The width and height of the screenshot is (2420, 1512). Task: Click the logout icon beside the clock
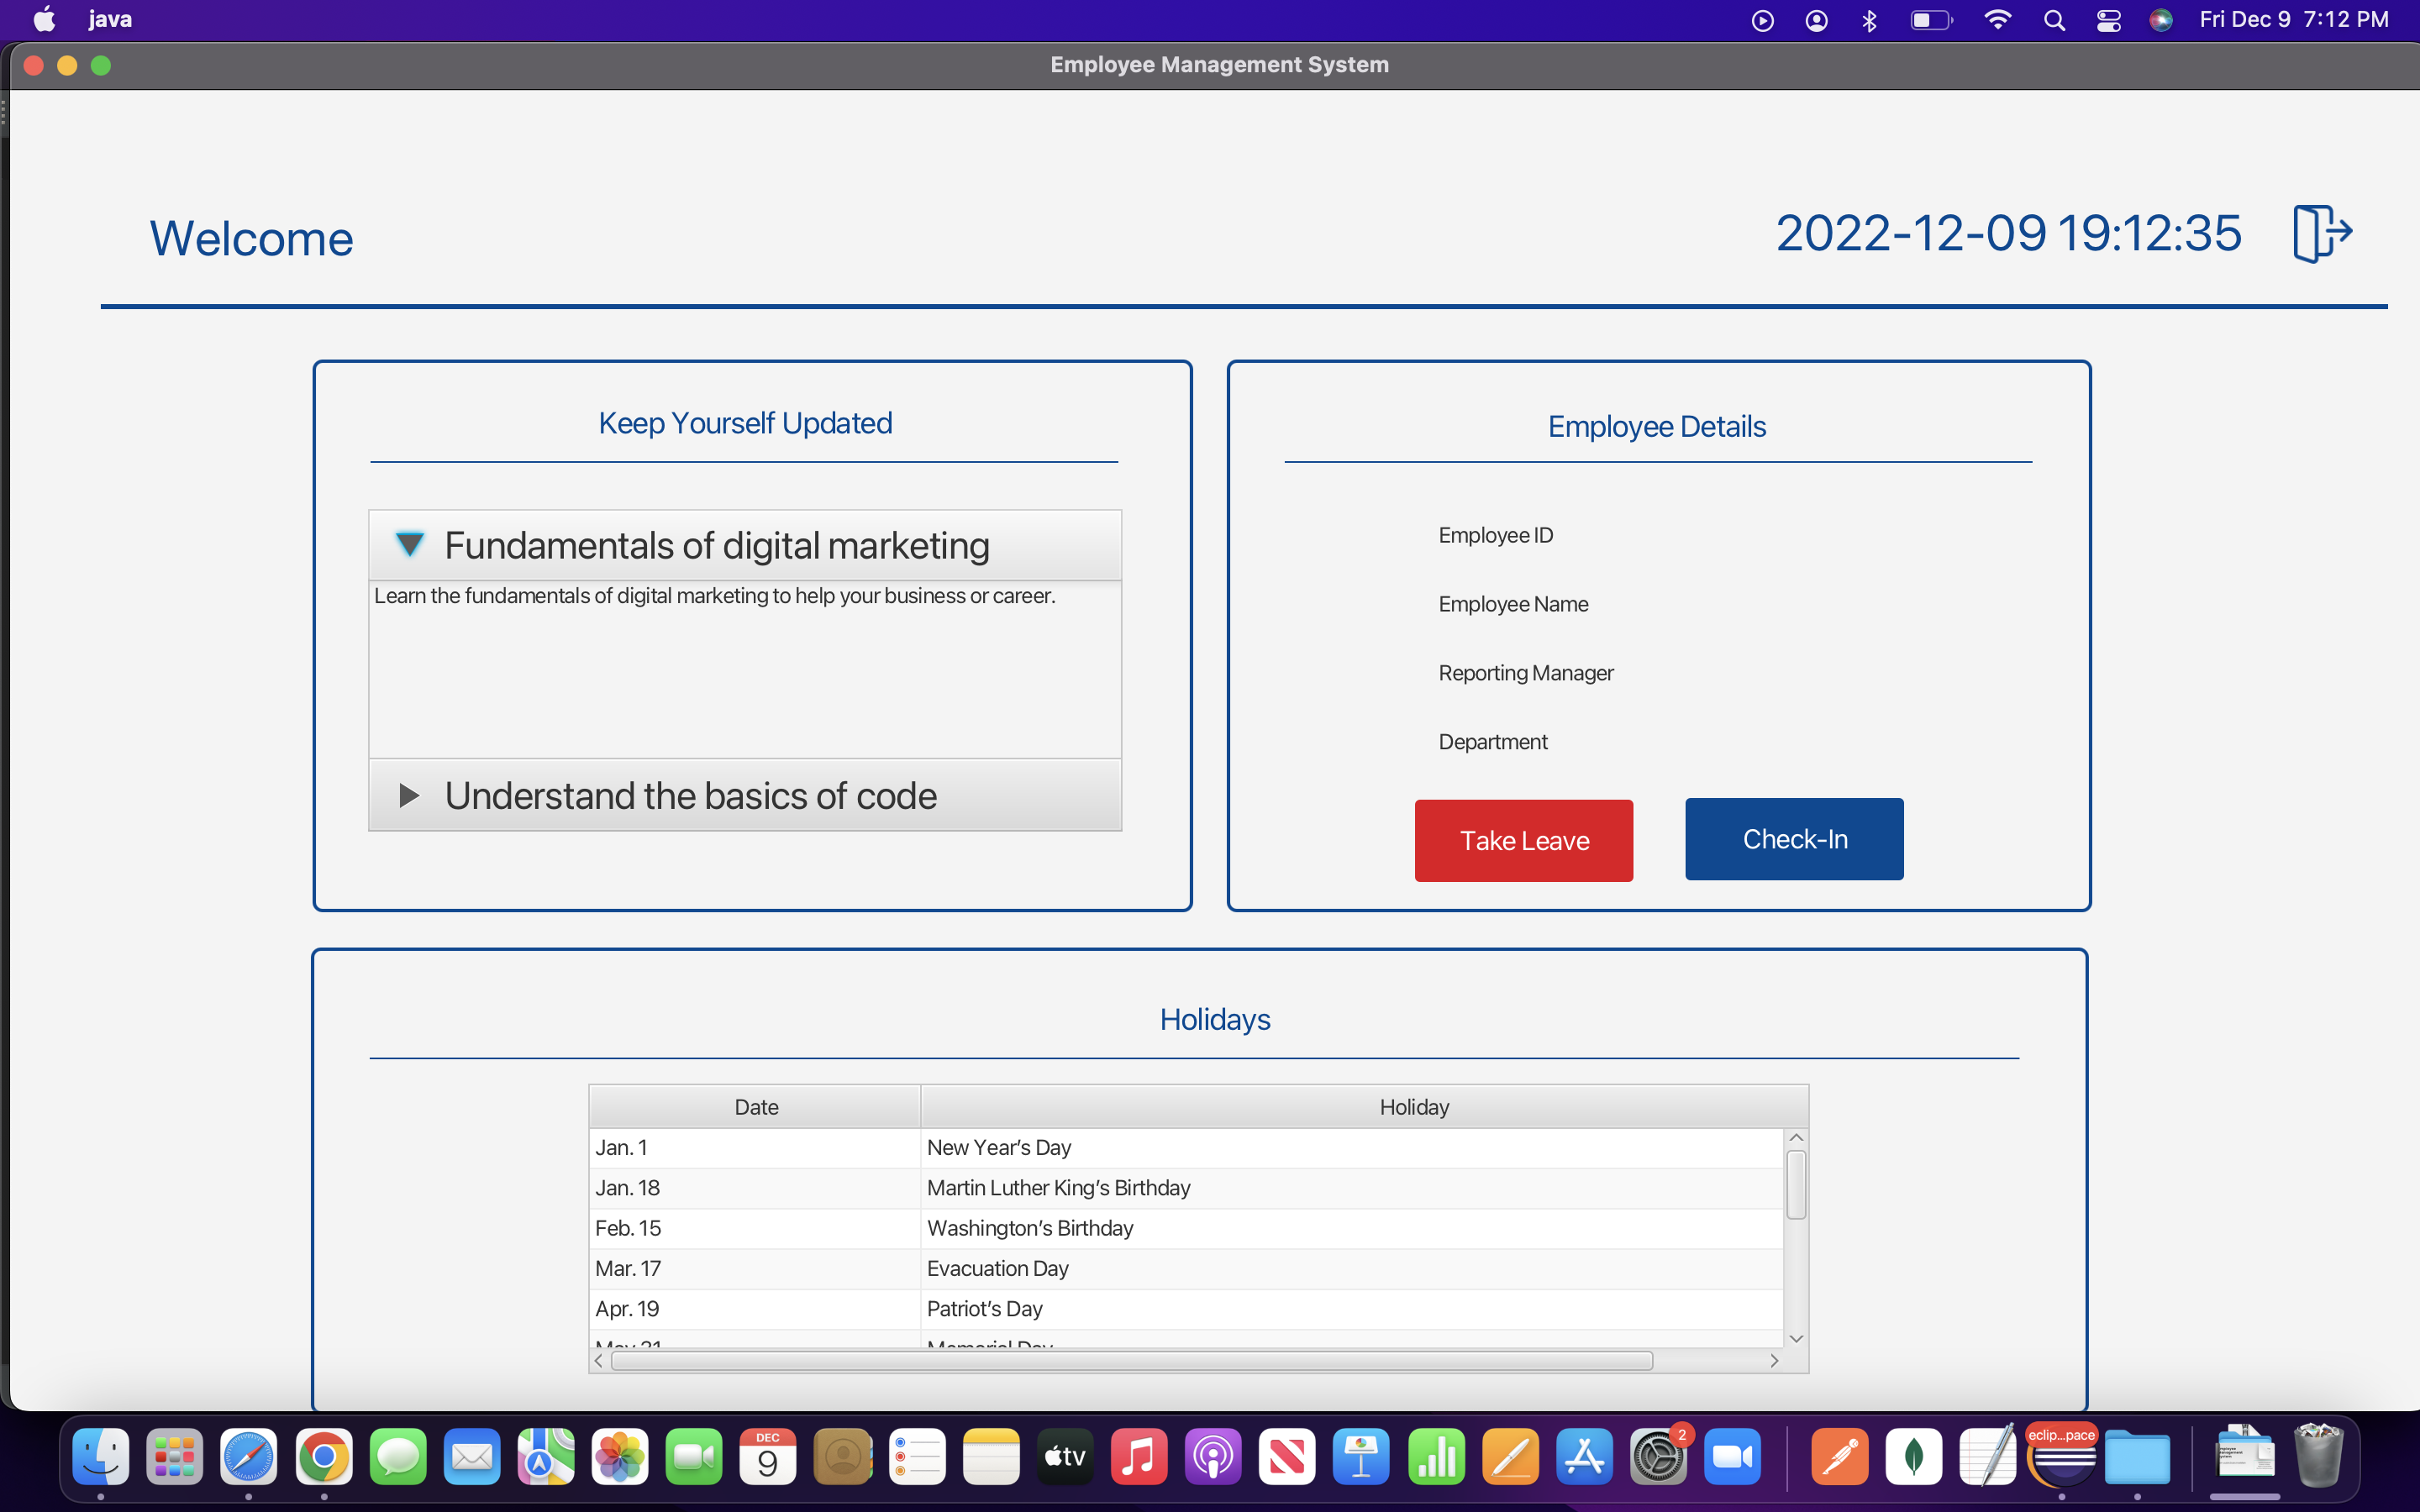click(x=2321, y=233)
